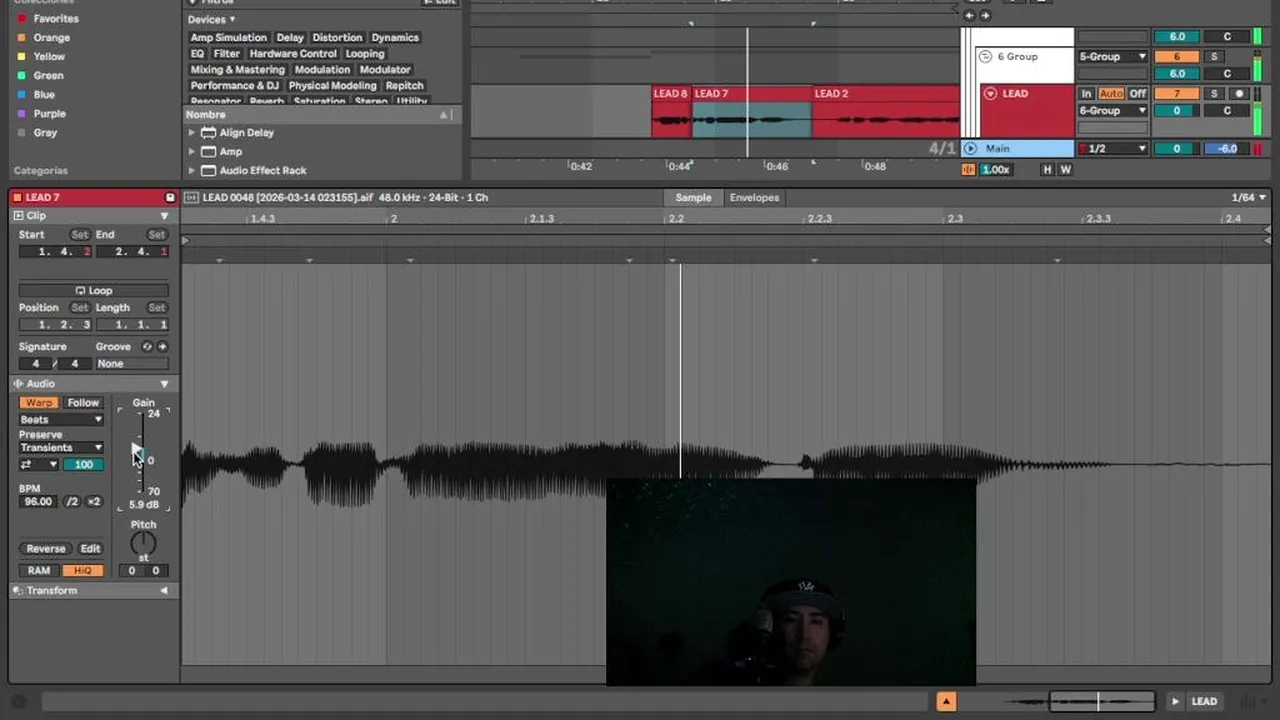The height and width of the screenshot is (720, 1280).
Task: Click the clip panel icon next to Clip
Action: pyautogui.click(x=18, y=215)
